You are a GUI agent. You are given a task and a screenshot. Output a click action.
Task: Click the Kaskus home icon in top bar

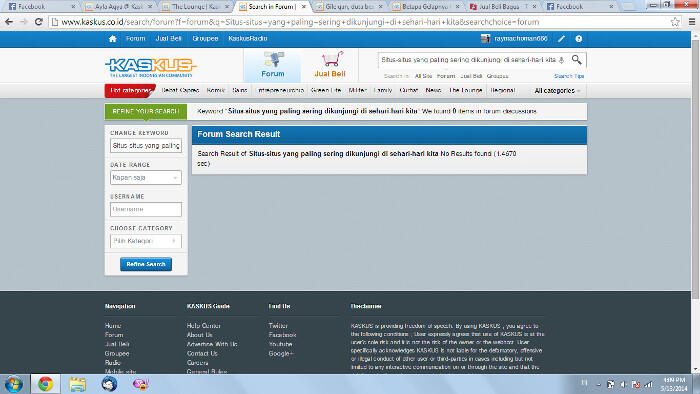coord(112,39)
